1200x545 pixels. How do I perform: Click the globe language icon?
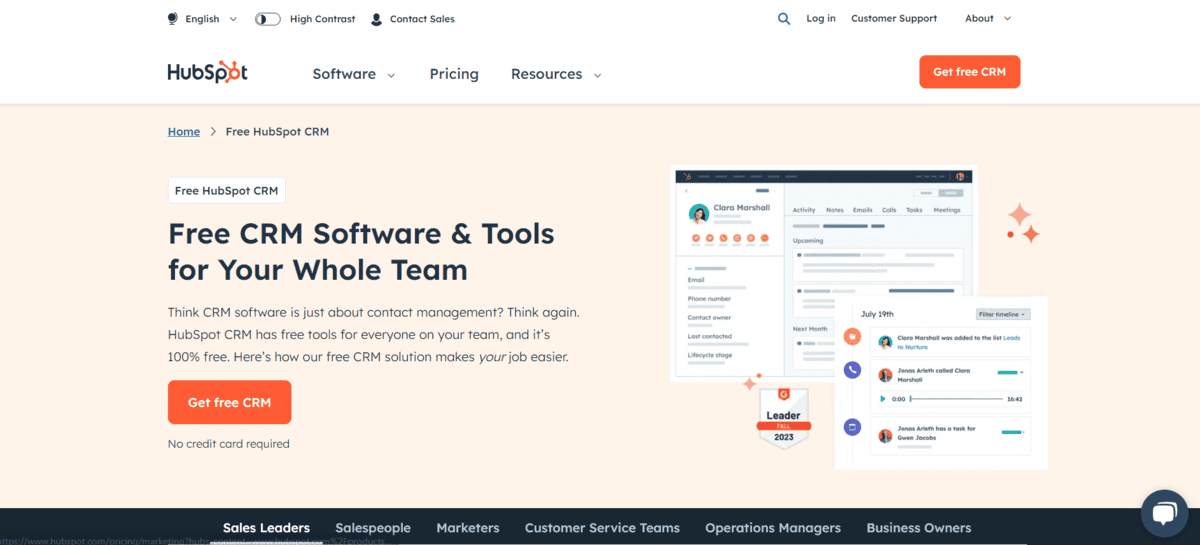coord(173,19)
